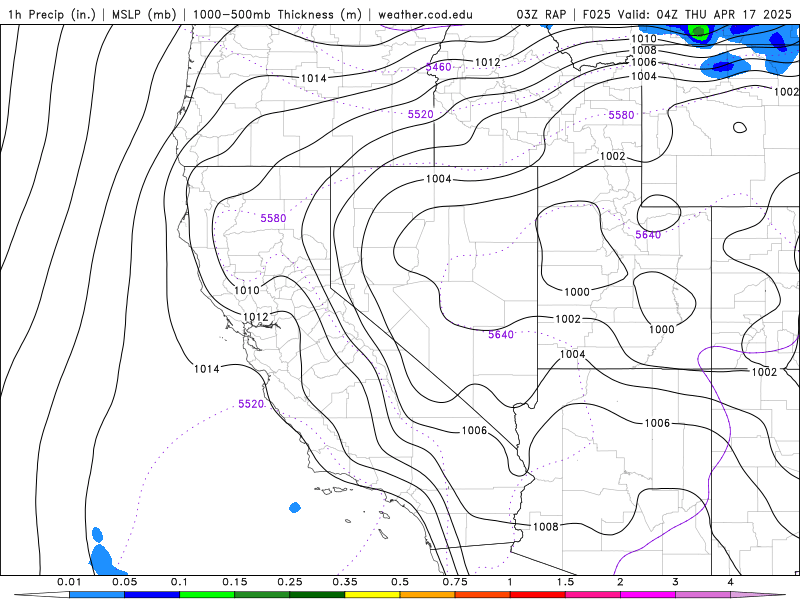The width and height of the screenshot is (800, 600).
Task: Click the '1h Precip (in.)' title text
Action: (x=52, y=15)
